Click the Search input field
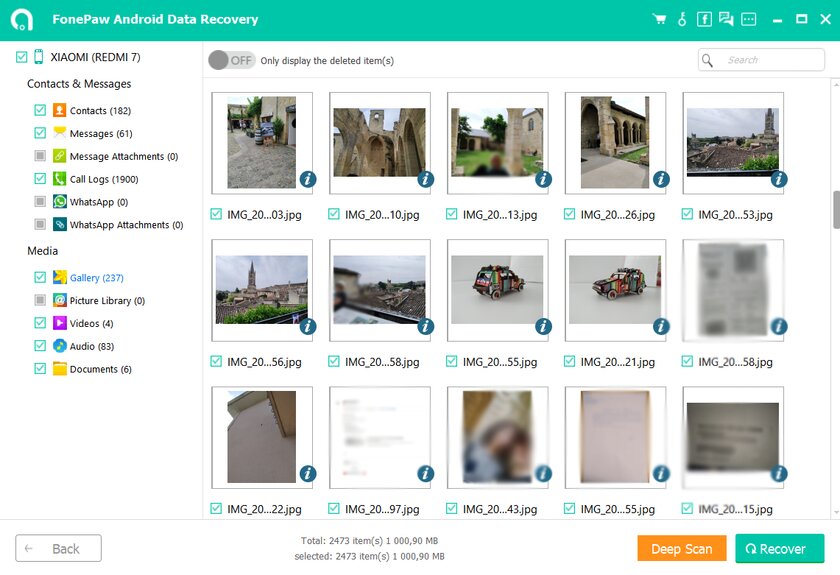The width and height of the screenshot is (840, 575). [761, 60]
